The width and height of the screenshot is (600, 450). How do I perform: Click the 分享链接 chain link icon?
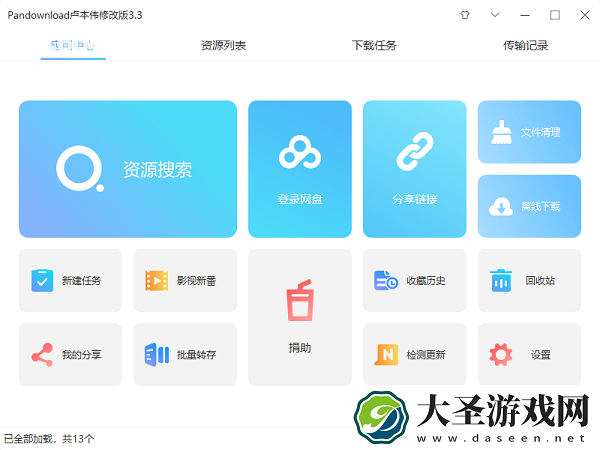tap(415, 152)
